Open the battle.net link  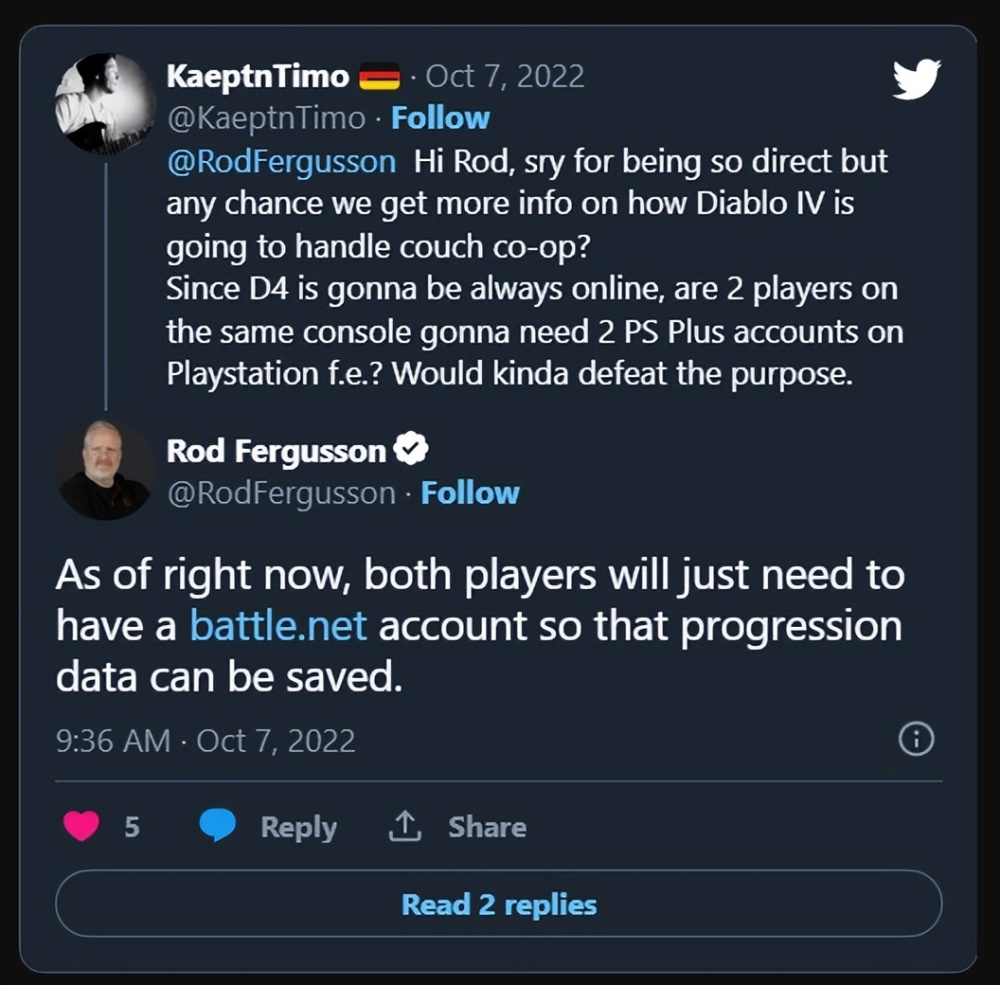[278, 626]
